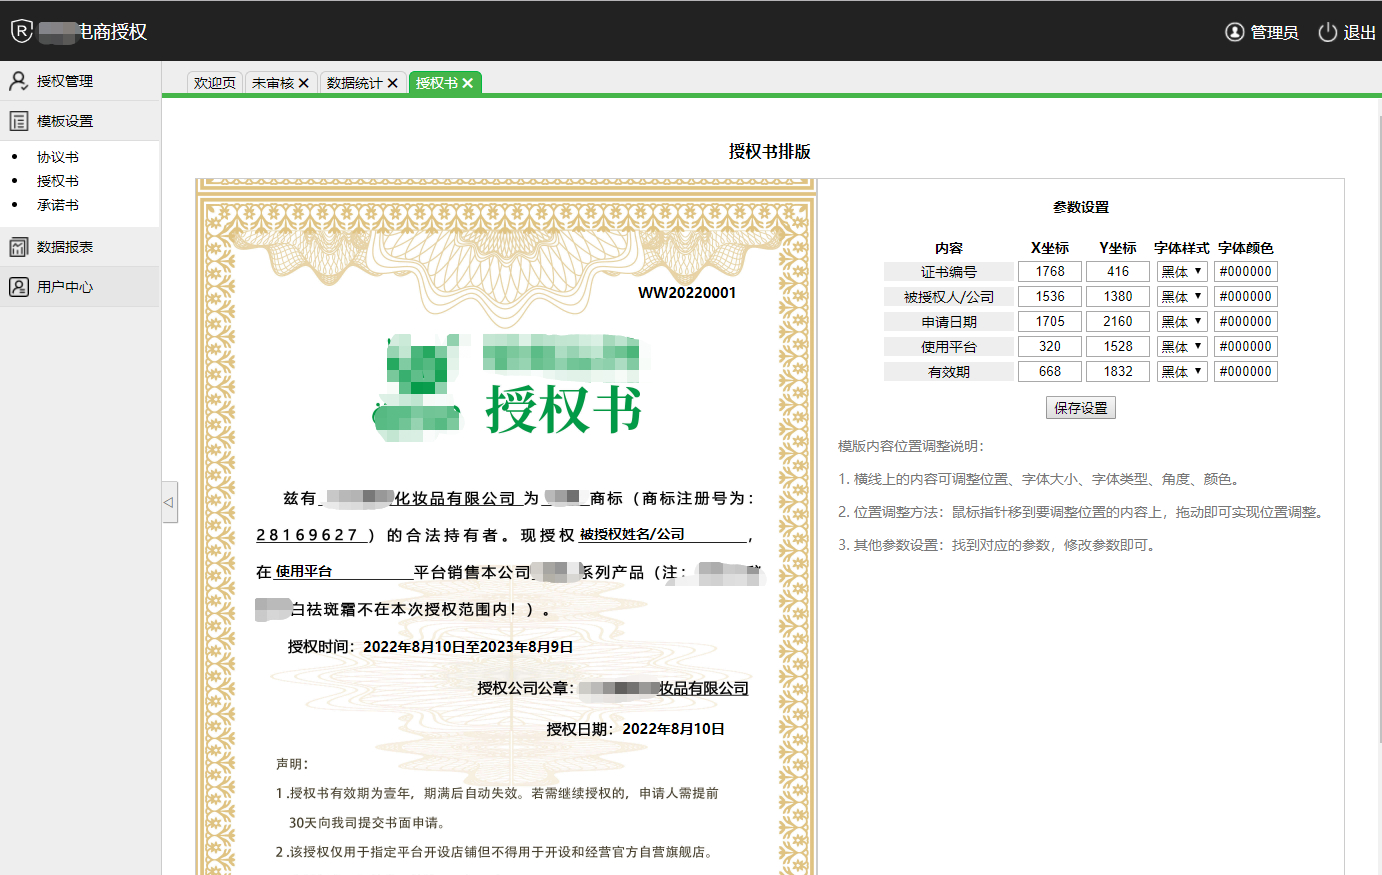Click Y coordinate field for 使用平台
Image resolution: width=1382 pixels, height=875 pixels.
tap(1118, 346)
